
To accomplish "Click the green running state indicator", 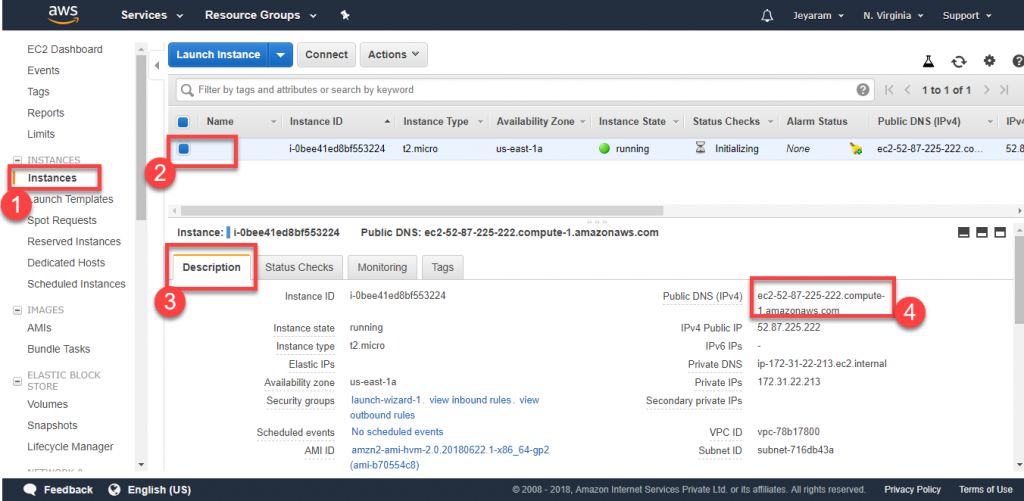I will 604,149.
